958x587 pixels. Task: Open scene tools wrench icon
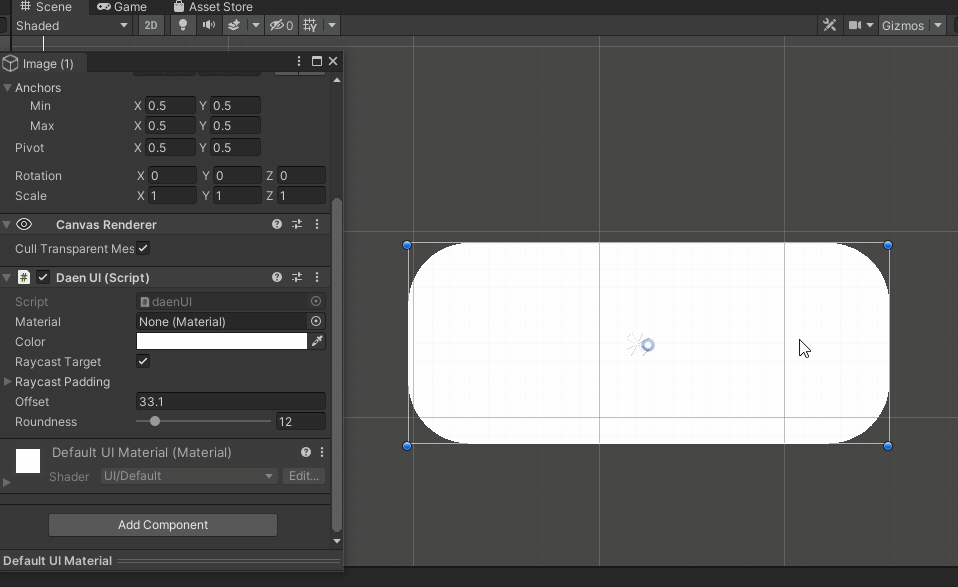tap(829, 26)
